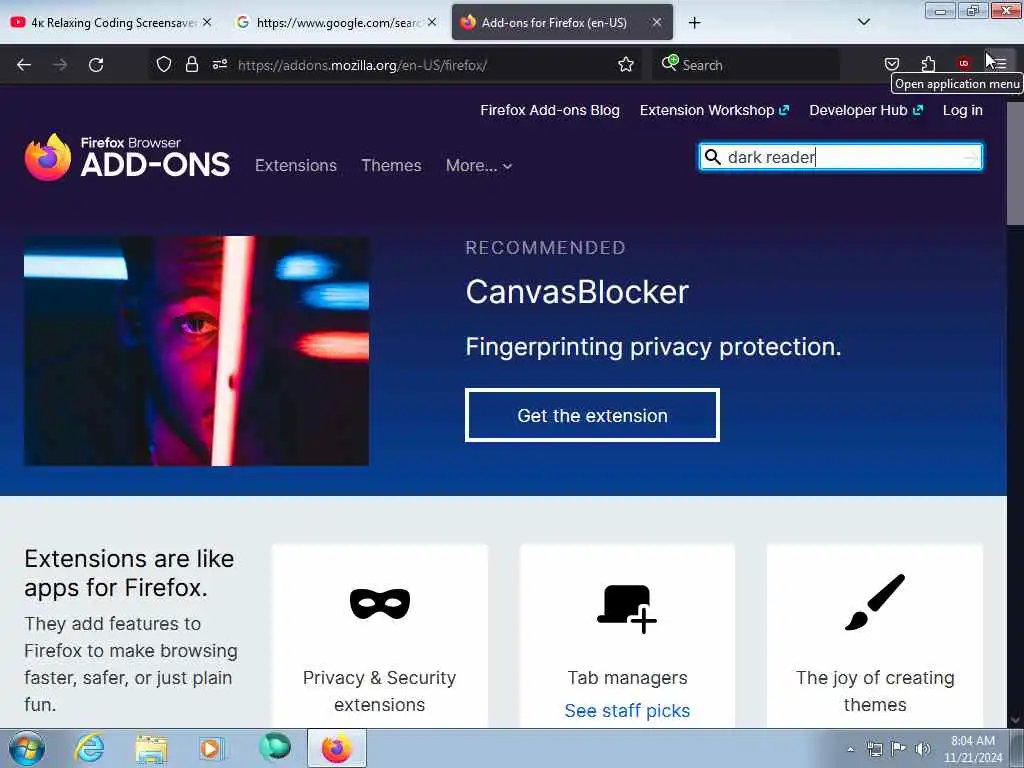Viewport: 1024px width, 768px height.
Task: Launch Internet Explorer from taskbar
Action: (89, 748)
